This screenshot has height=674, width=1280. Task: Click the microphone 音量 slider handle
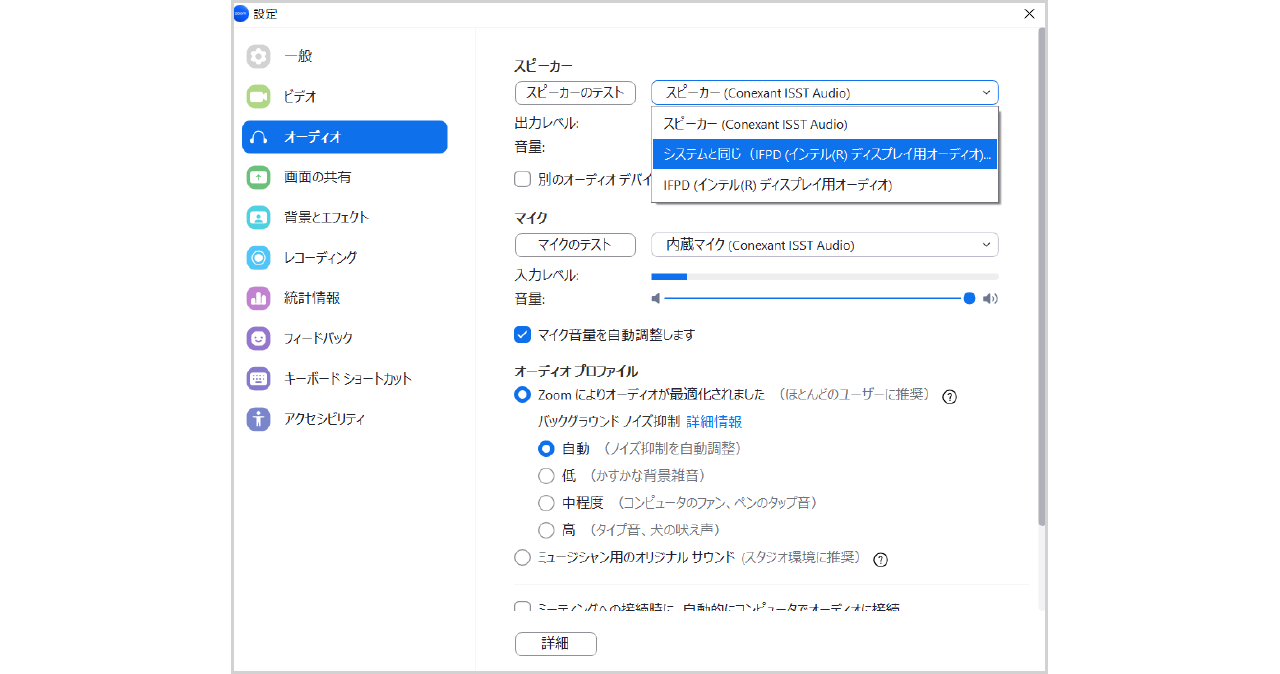[969, 298]
